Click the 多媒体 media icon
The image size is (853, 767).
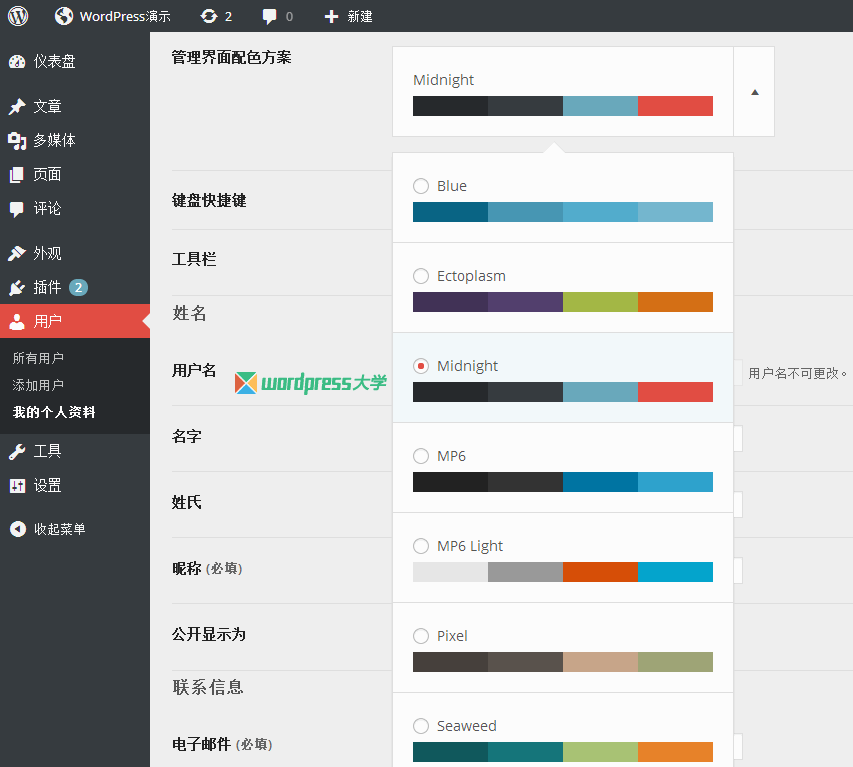click(17, 140)
